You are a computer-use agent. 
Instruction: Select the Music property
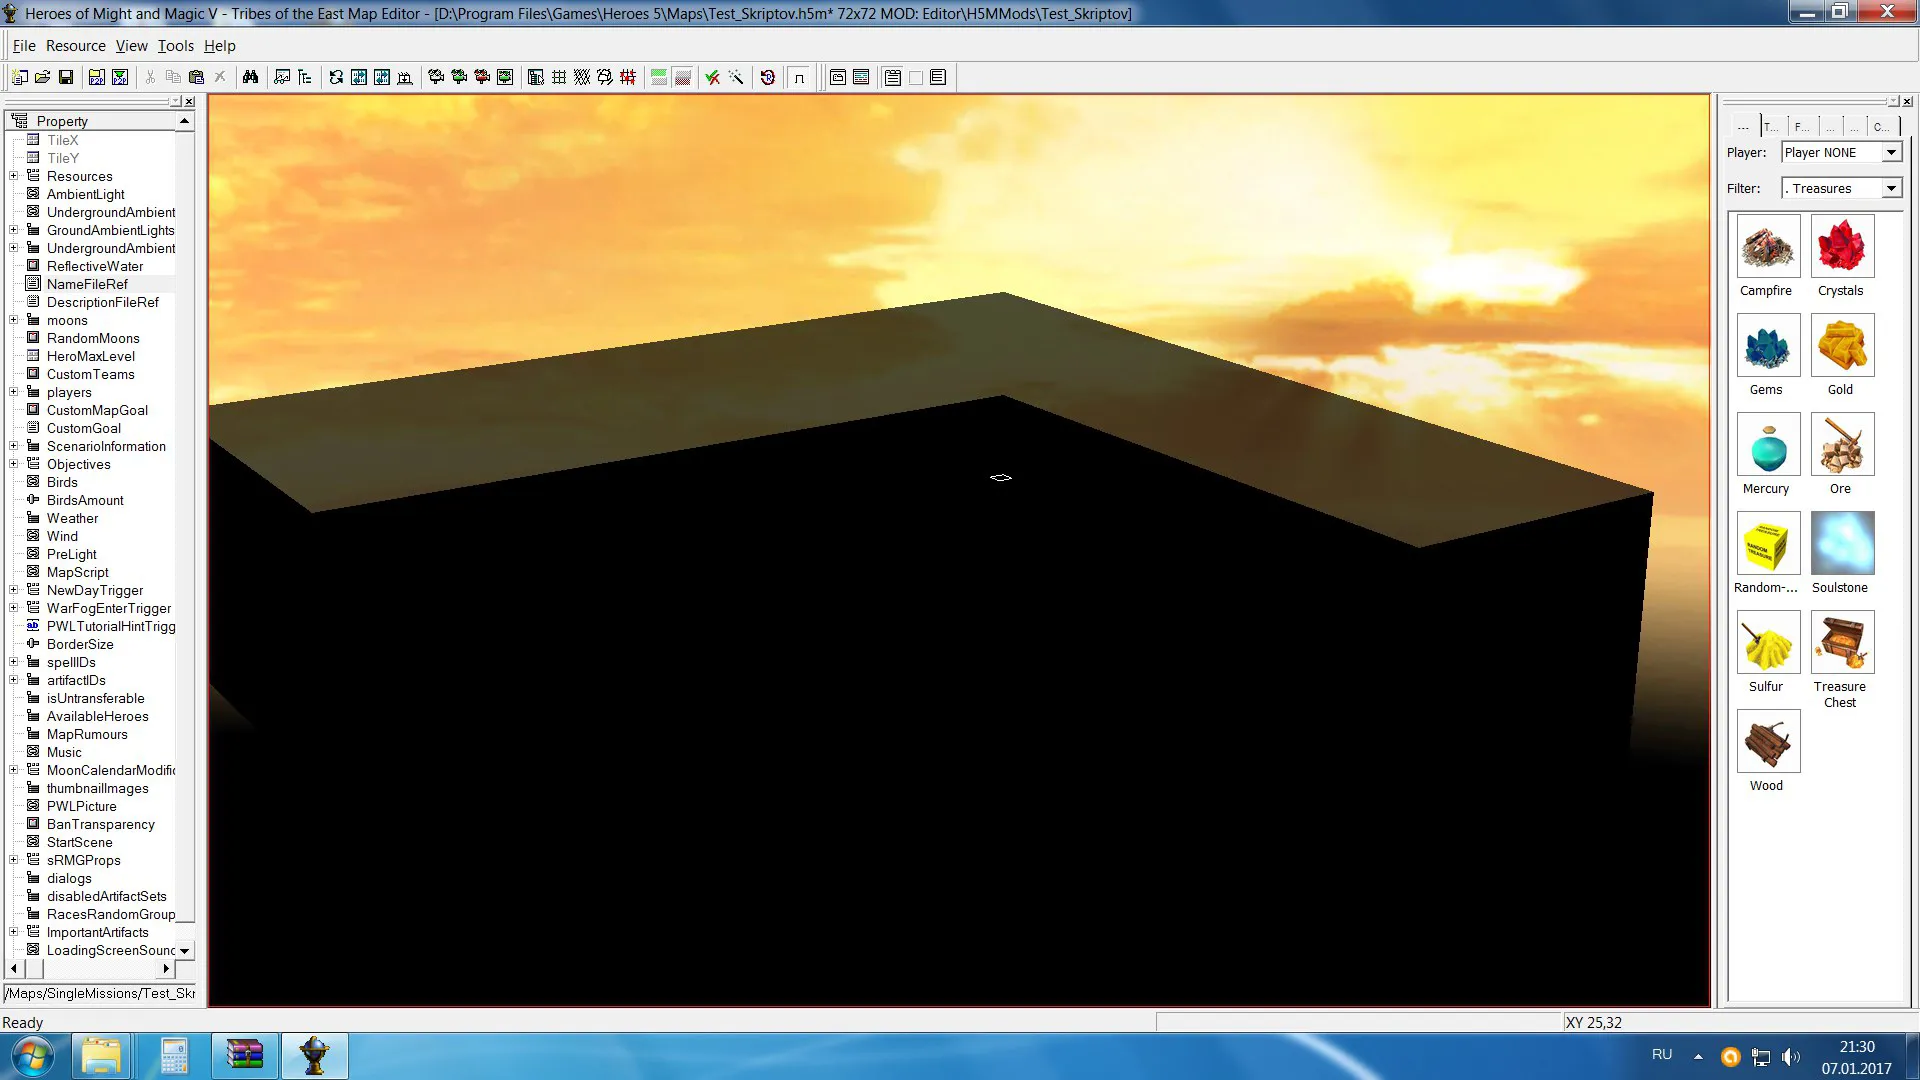coord(65,752)
